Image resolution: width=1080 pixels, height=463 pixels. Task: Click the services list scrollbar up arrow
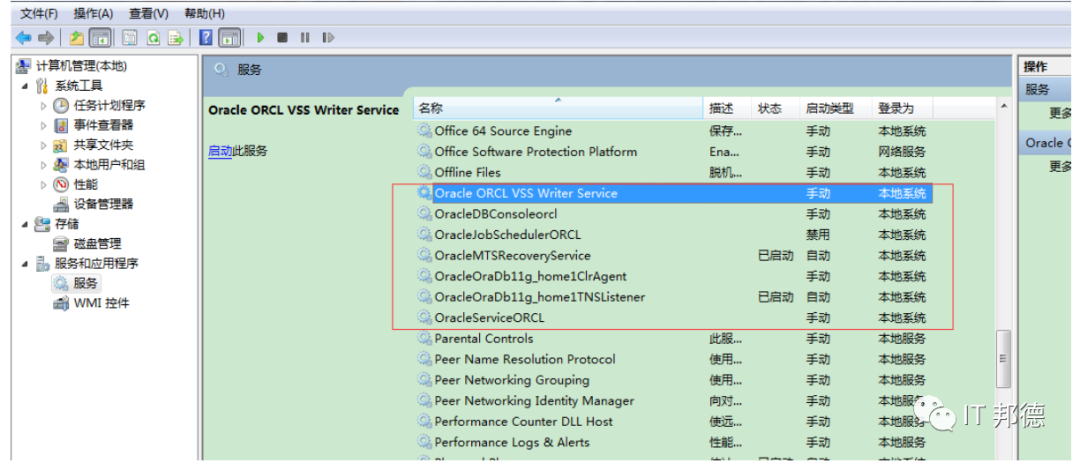tap(1003, 105)
